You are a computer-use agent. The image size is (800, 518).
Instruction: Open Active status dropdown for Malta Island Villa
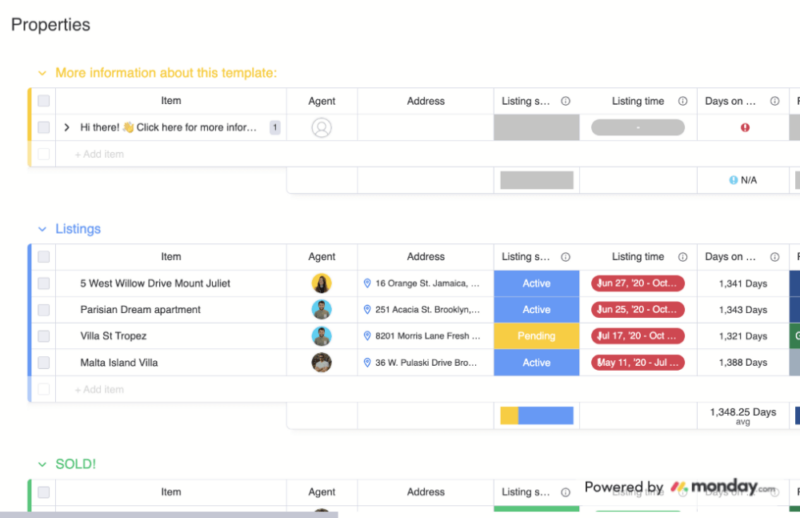point(536,362)
